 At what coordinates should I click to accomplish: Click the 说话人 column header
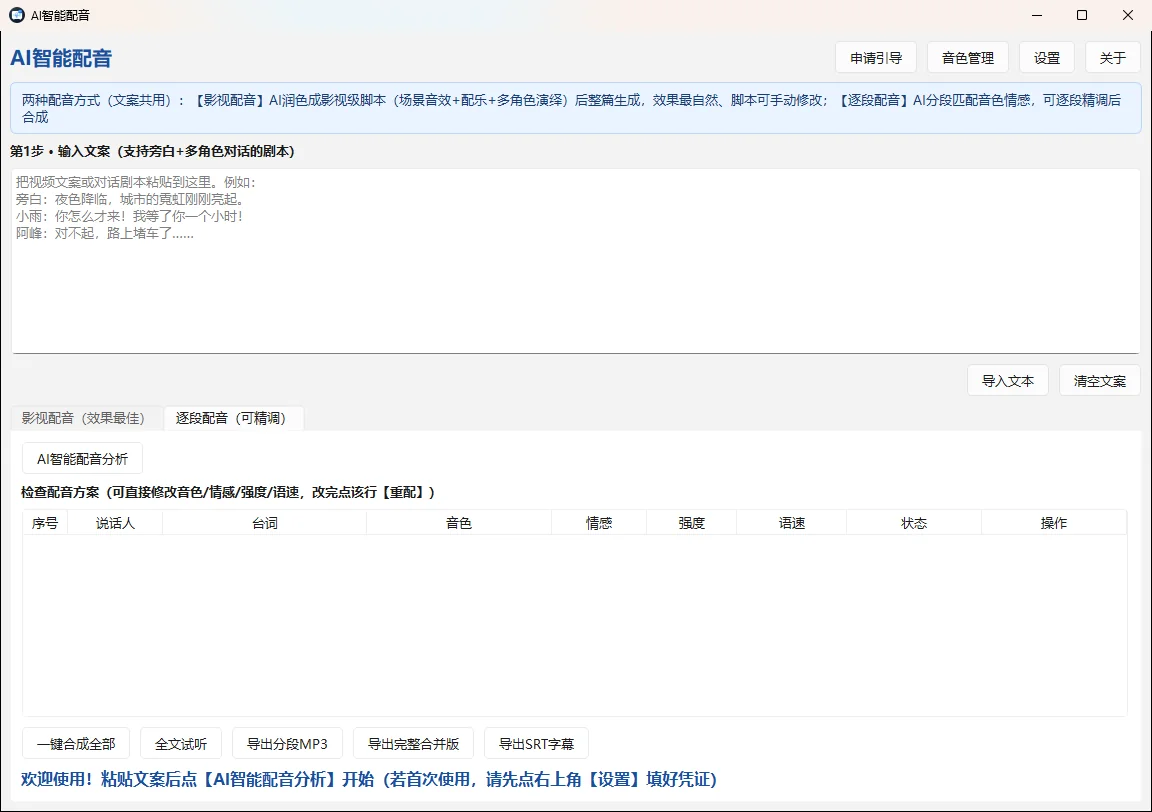click(115, 522)
